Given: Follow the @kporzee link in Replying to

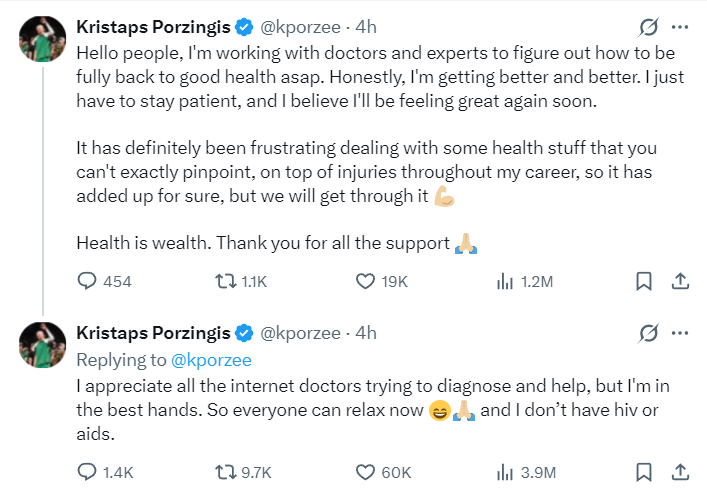Looking at the screenshot, I should pyautogui.click(x=211, y=360).
